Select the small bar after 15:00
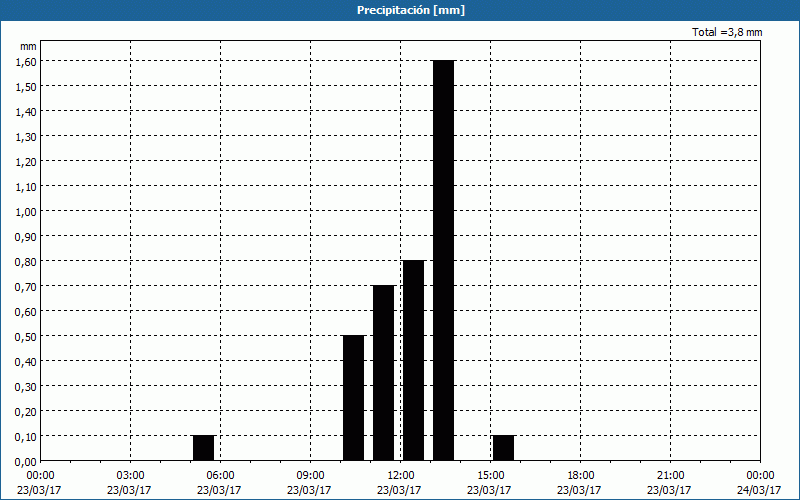Image resolution: width=800 pixels, height=500 pixels. pos(504,448)
